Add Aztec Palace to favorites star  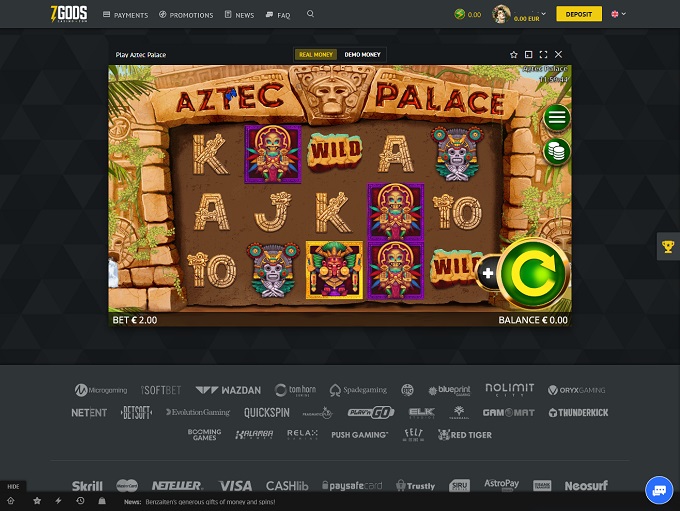[x=514, y=54]
